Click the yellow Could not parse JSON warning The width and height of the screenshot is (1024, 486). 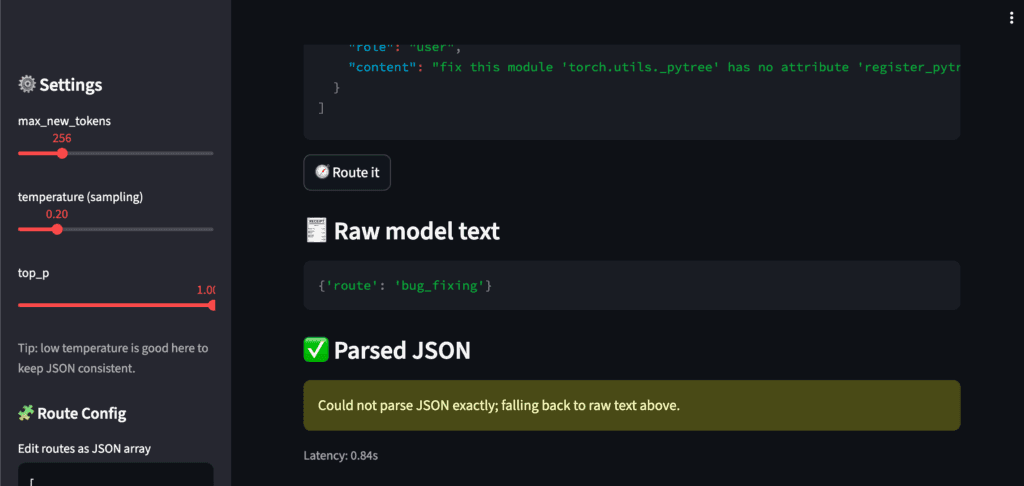click(x=631, y=405)
